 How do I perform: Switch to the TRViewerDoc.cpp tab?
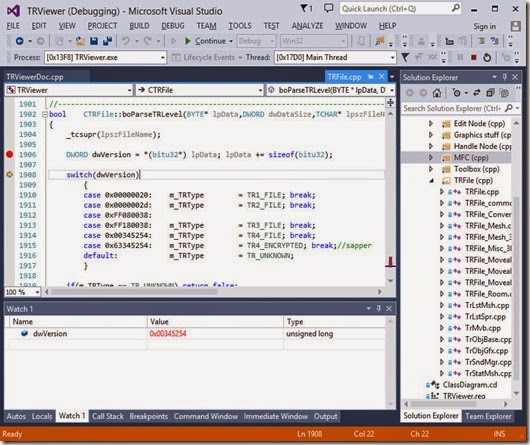35,77
